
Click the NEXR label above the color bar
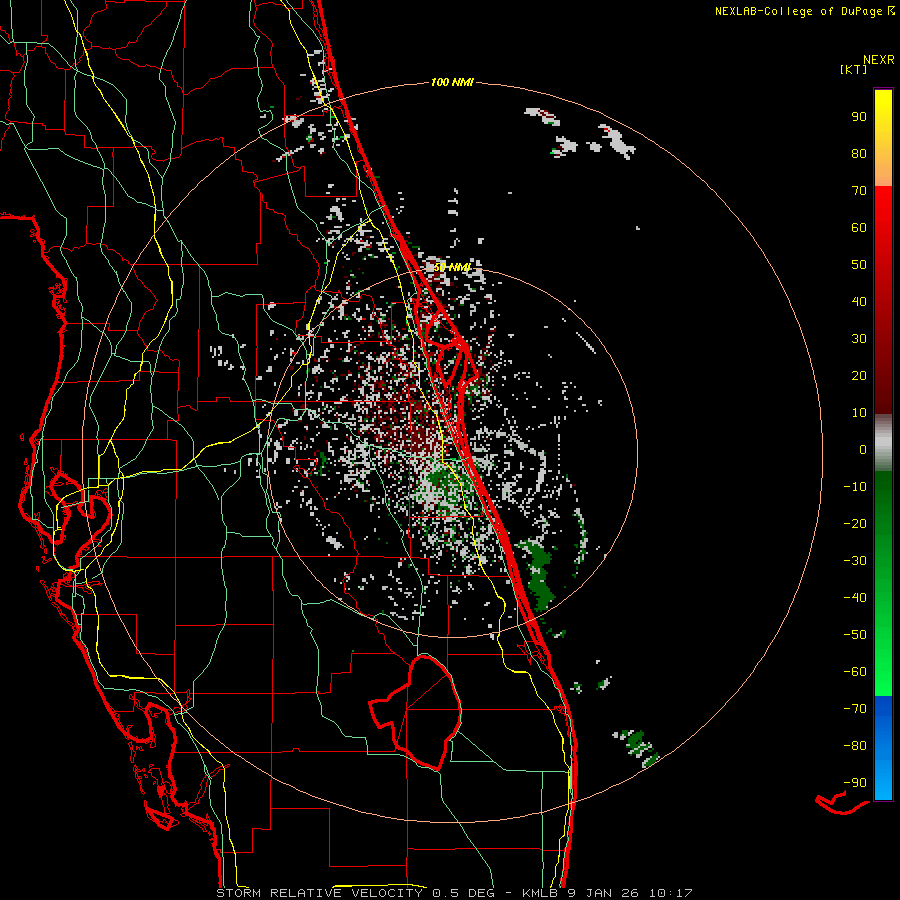click(x=878, y=60)
